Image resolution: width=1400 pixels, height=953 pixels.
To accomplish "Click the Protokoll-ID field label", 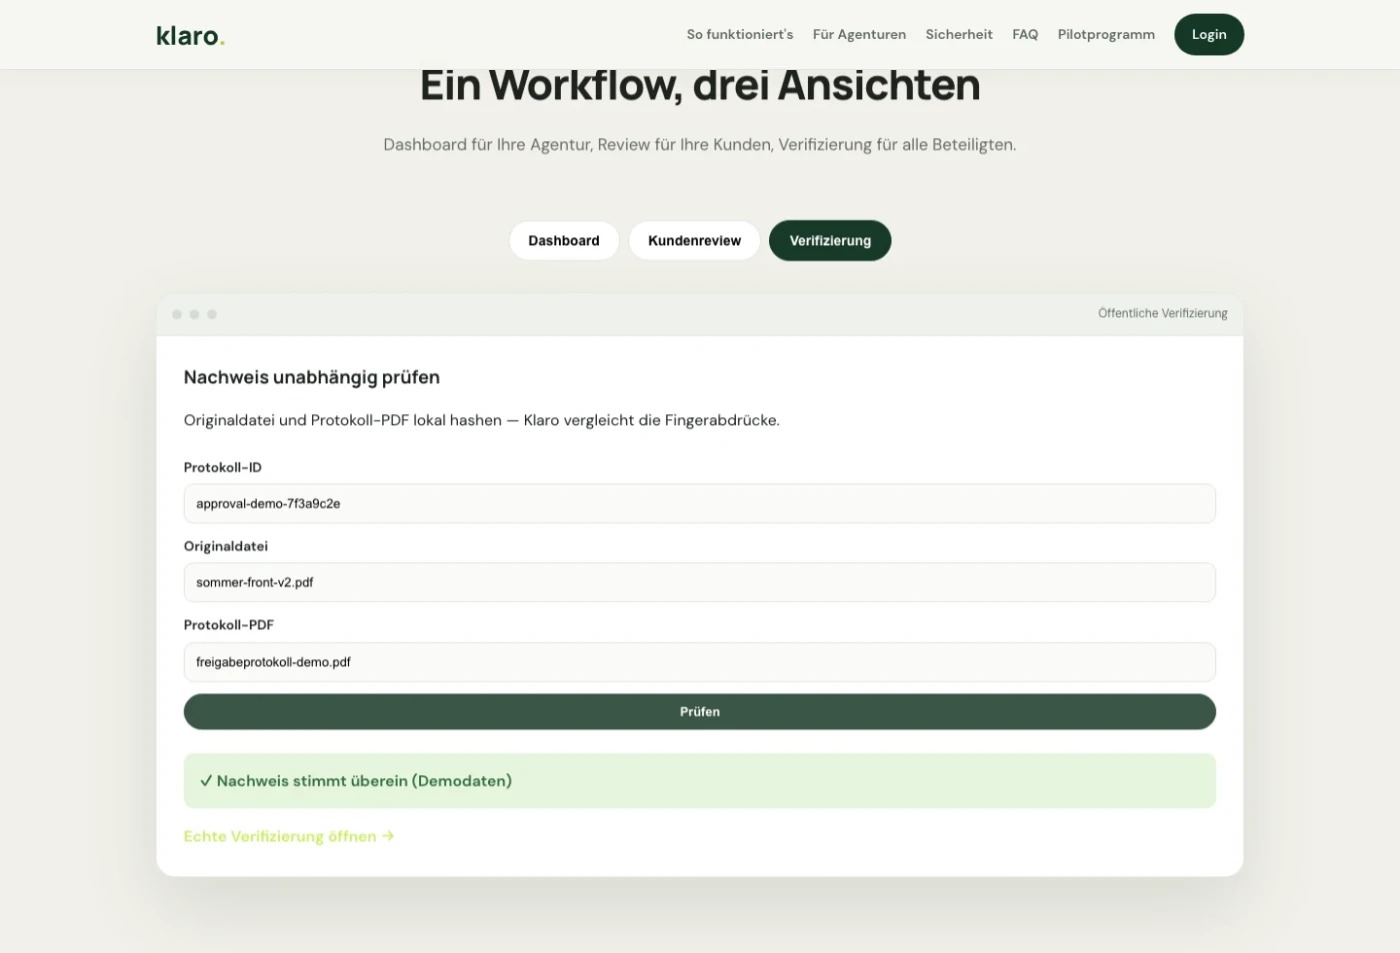I will point(223,467).
